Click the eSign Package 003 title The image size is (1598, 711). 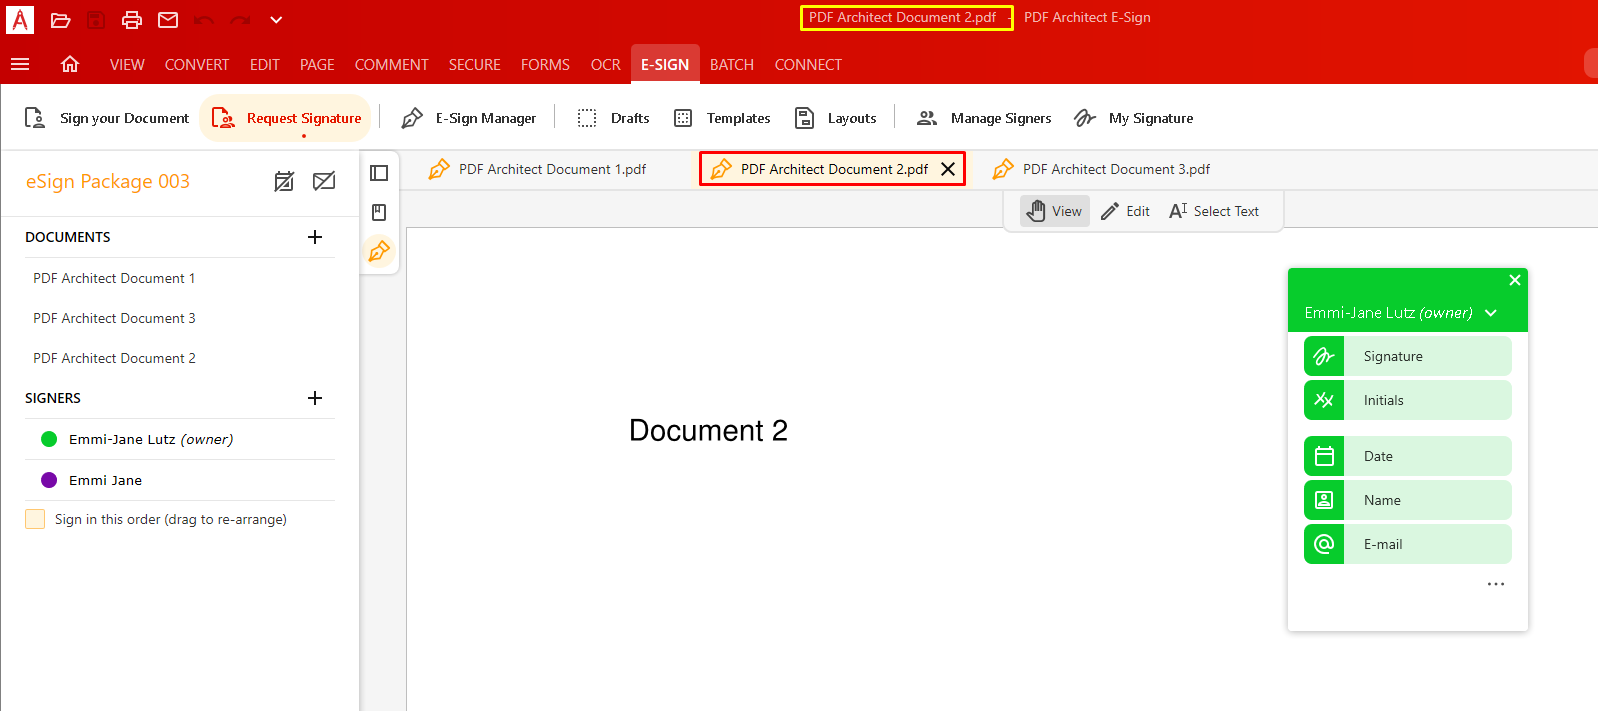(x=108, y=181)
